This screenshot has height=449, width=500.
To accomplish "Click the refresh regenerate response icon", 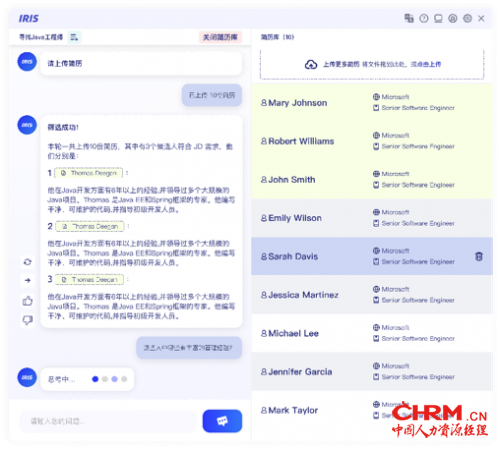I will pyautogui.click(x=28, y=262).
